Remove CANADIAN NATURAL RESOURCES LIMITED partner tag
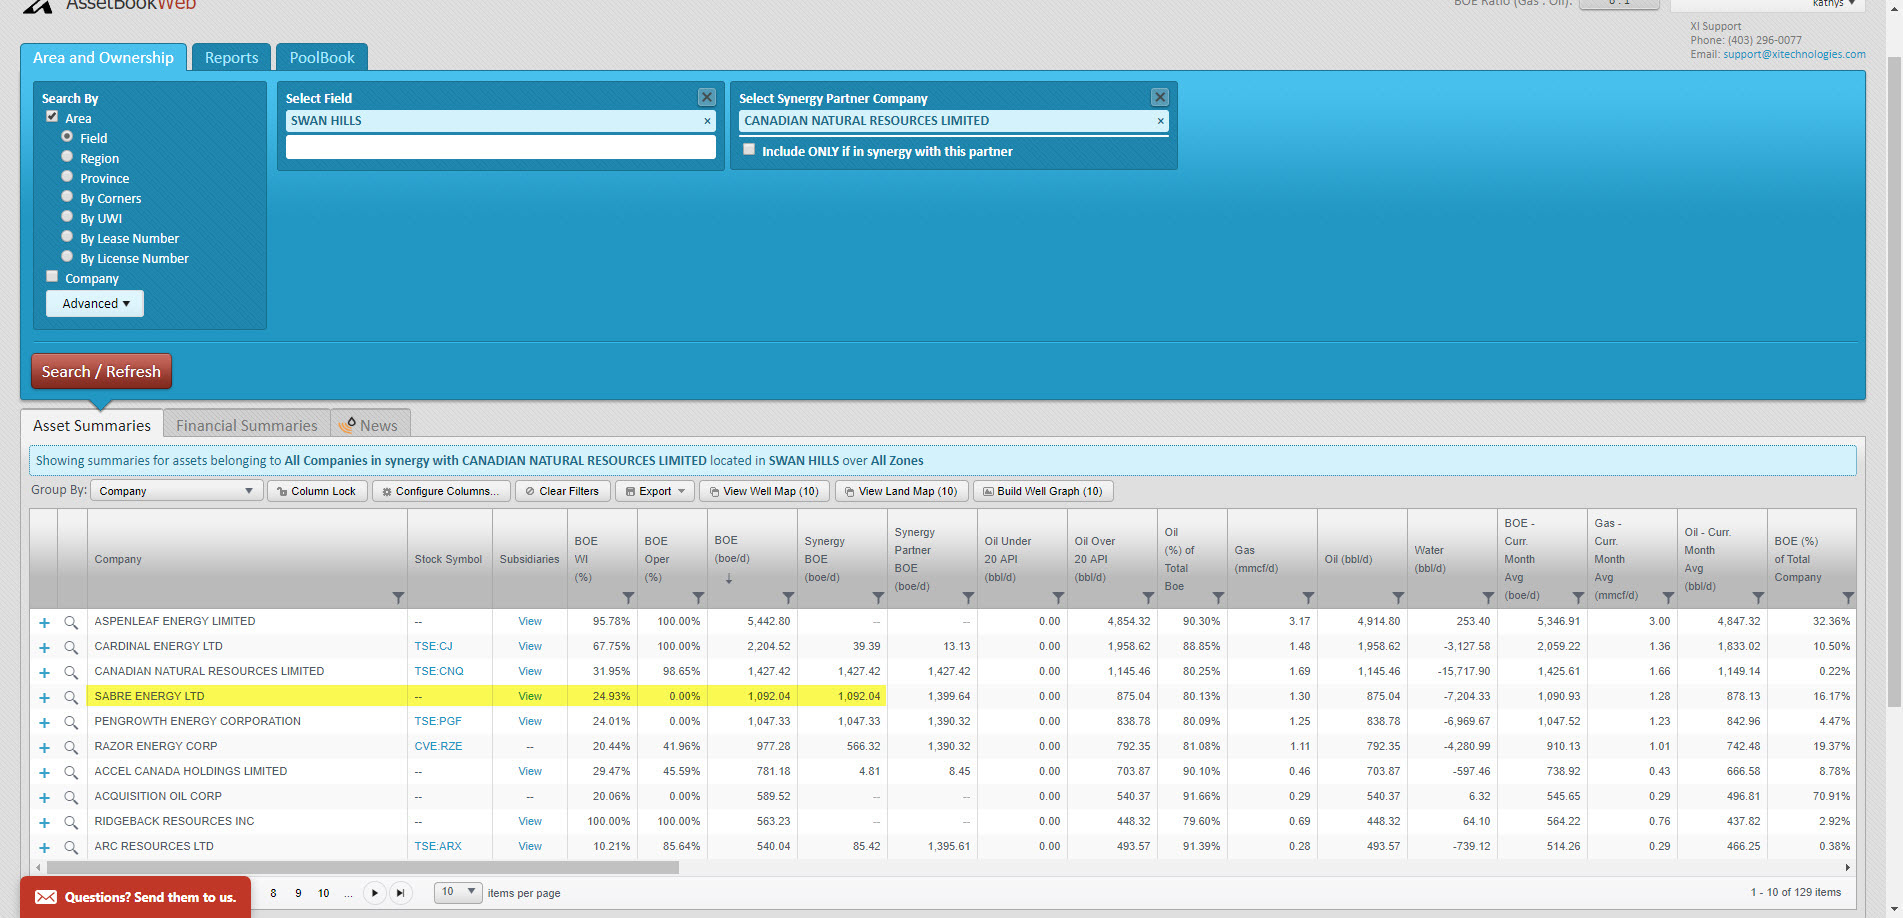The height and width of the screenshot is (918, 1903). pyautogui.click(x=1160, y=121)
